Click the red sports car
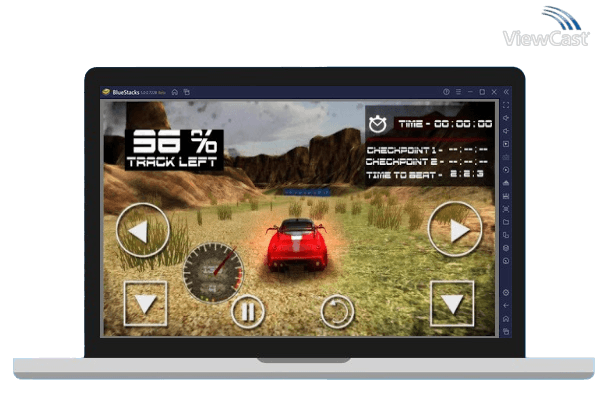602x414 pixels. [297, 245]
